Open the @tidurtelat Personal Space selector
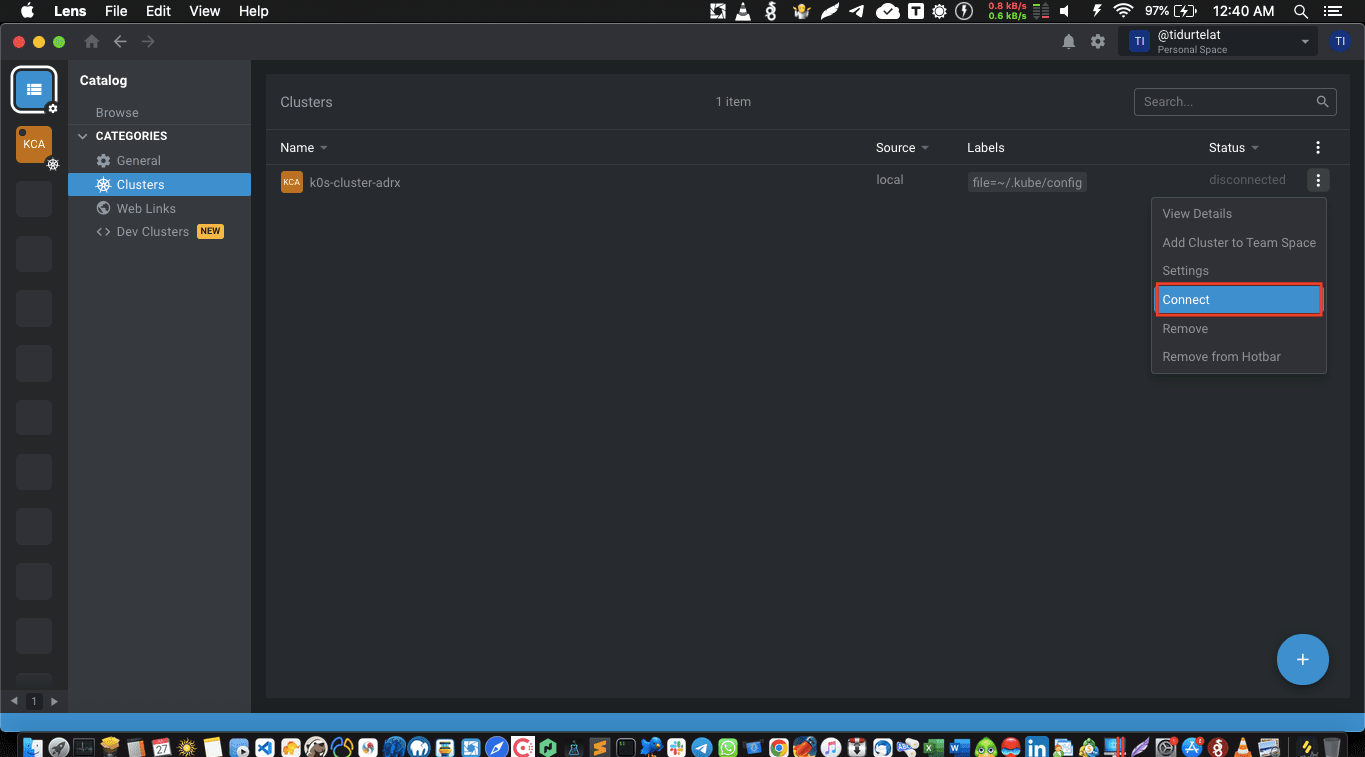Image resolution: width=1365 pixels, height=757 pixels. pyautogui.click(x=1219, y=41)
